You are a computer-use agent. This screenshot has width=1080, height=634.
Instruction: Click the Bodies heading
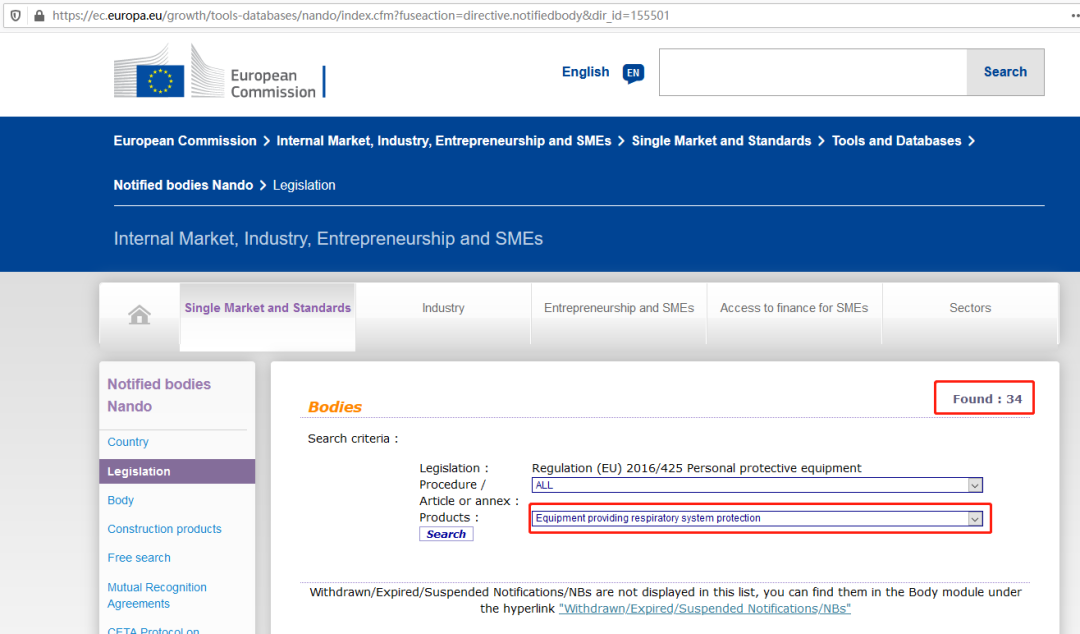pos(335,407)
